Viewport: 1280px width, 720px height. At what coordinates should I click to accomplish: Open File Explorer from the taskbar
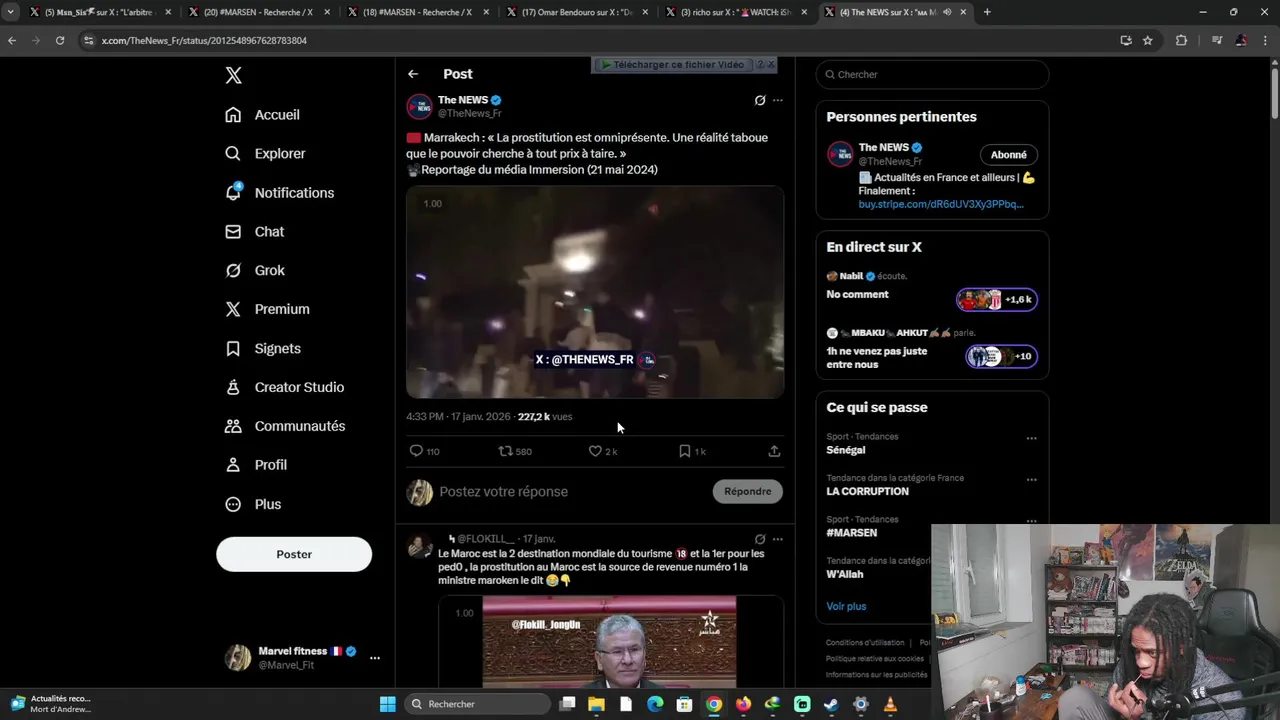[x=597, y=704]
